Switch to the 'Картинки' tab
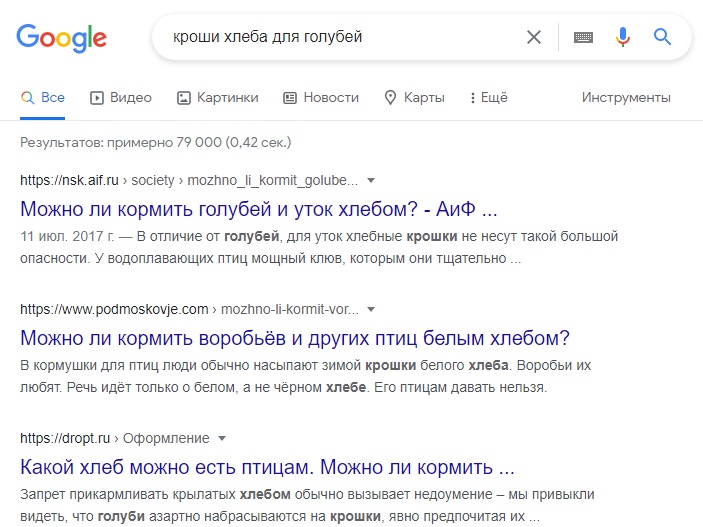The height and width of the screenshot is (527, 703). (217, 97)
